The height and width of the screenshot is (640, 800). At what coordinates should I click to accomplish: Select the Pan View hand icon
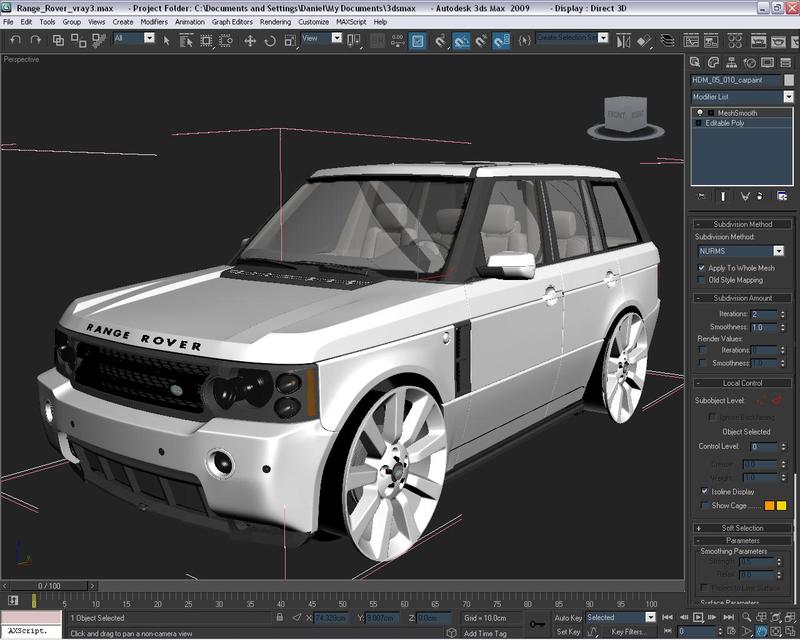(761, 630)
